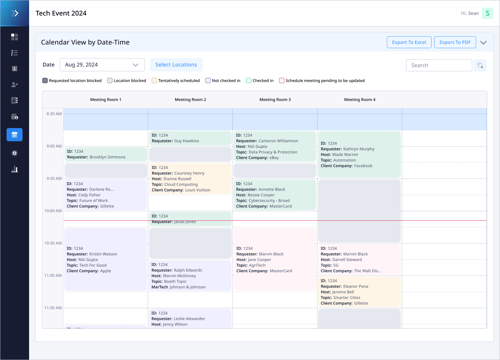The height and width of the screenshot is (360, 500).
Task: Open Kristin Watson Tech For Good meeting
Action: [x=106, y=260]
